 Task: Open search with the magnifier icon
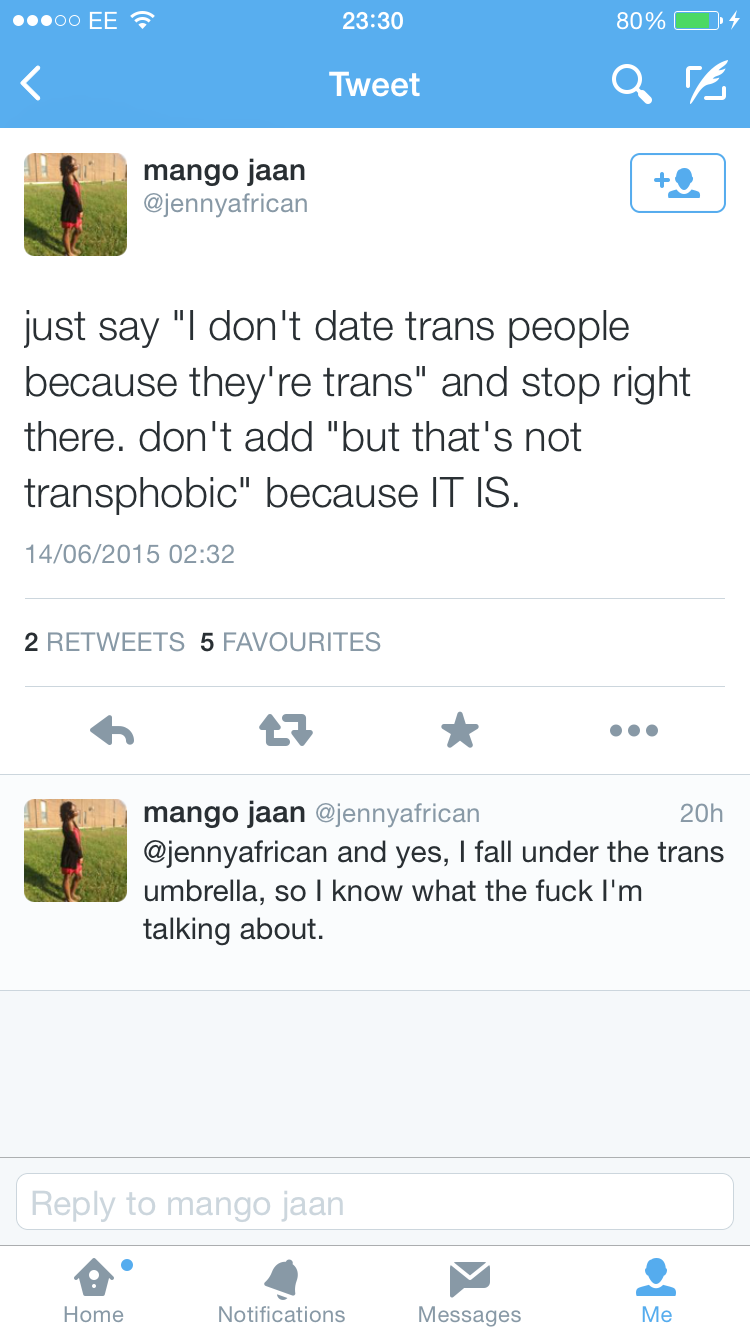[x=631, y=84]
